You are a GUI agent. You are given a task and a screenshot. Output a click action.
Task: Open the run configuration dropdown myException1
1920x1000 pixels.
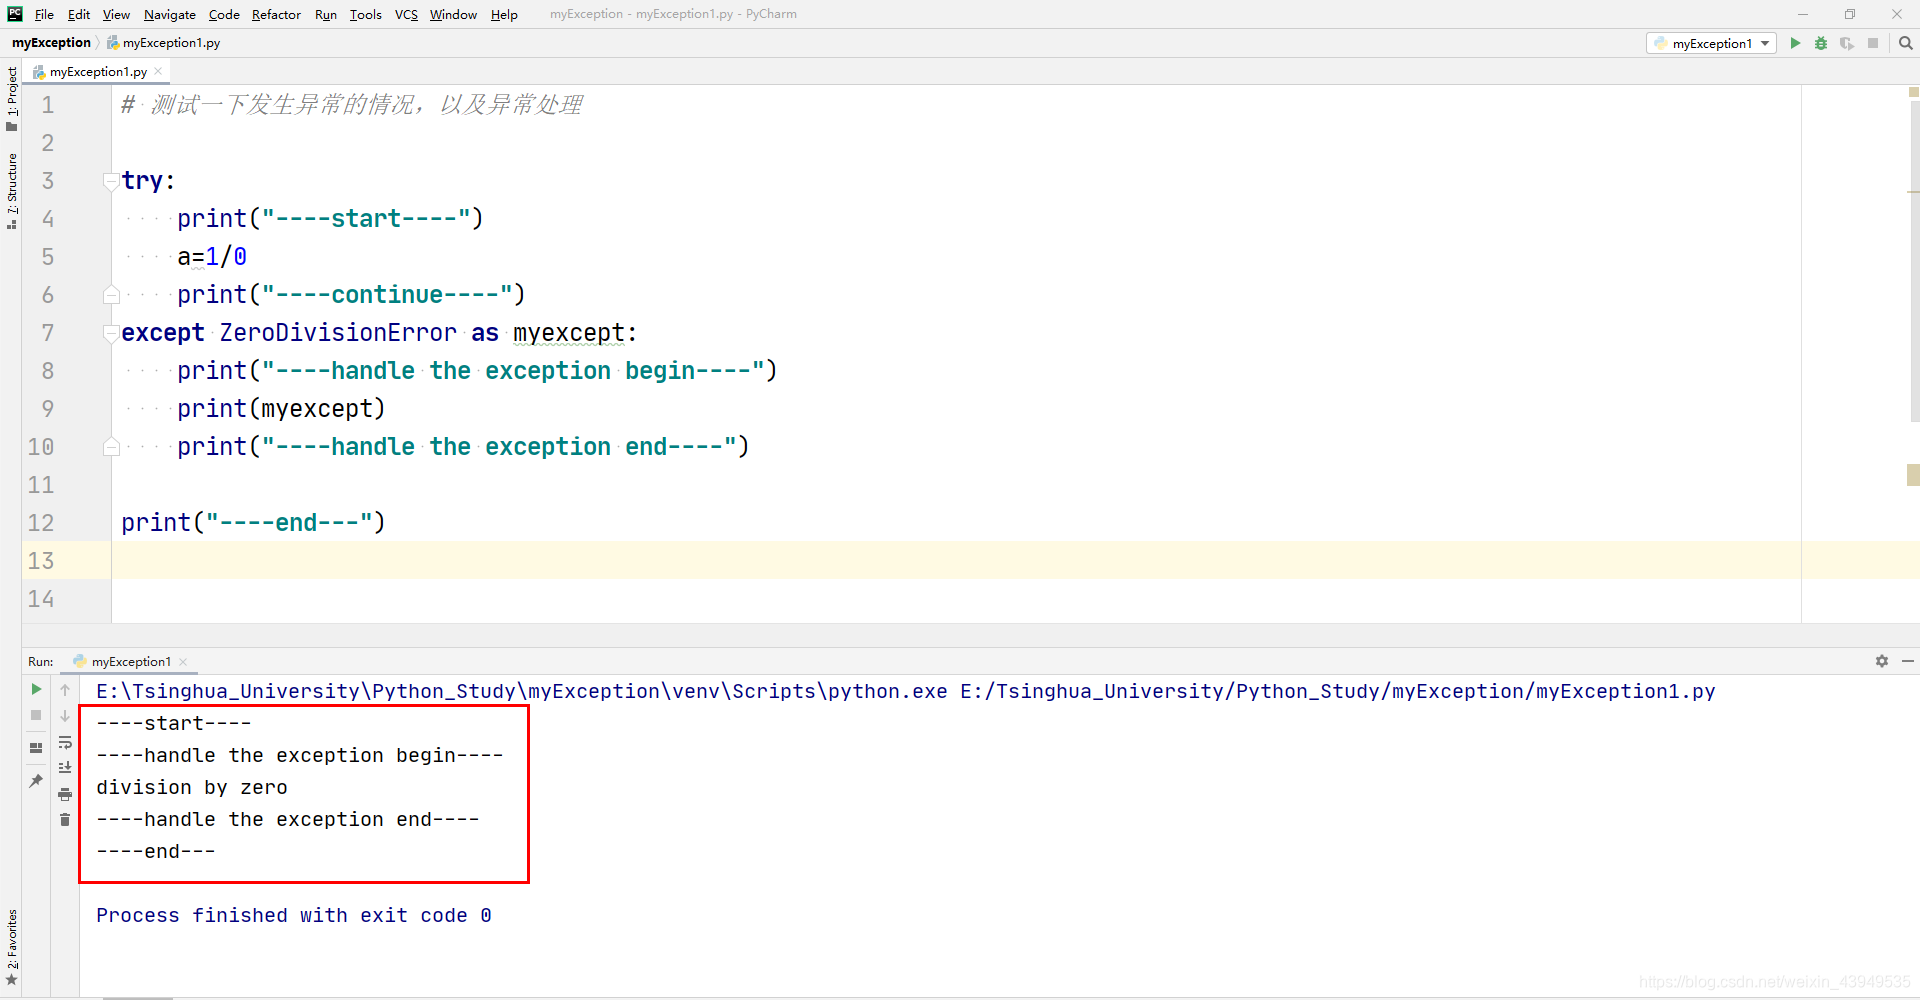[x=1711, y=43]
